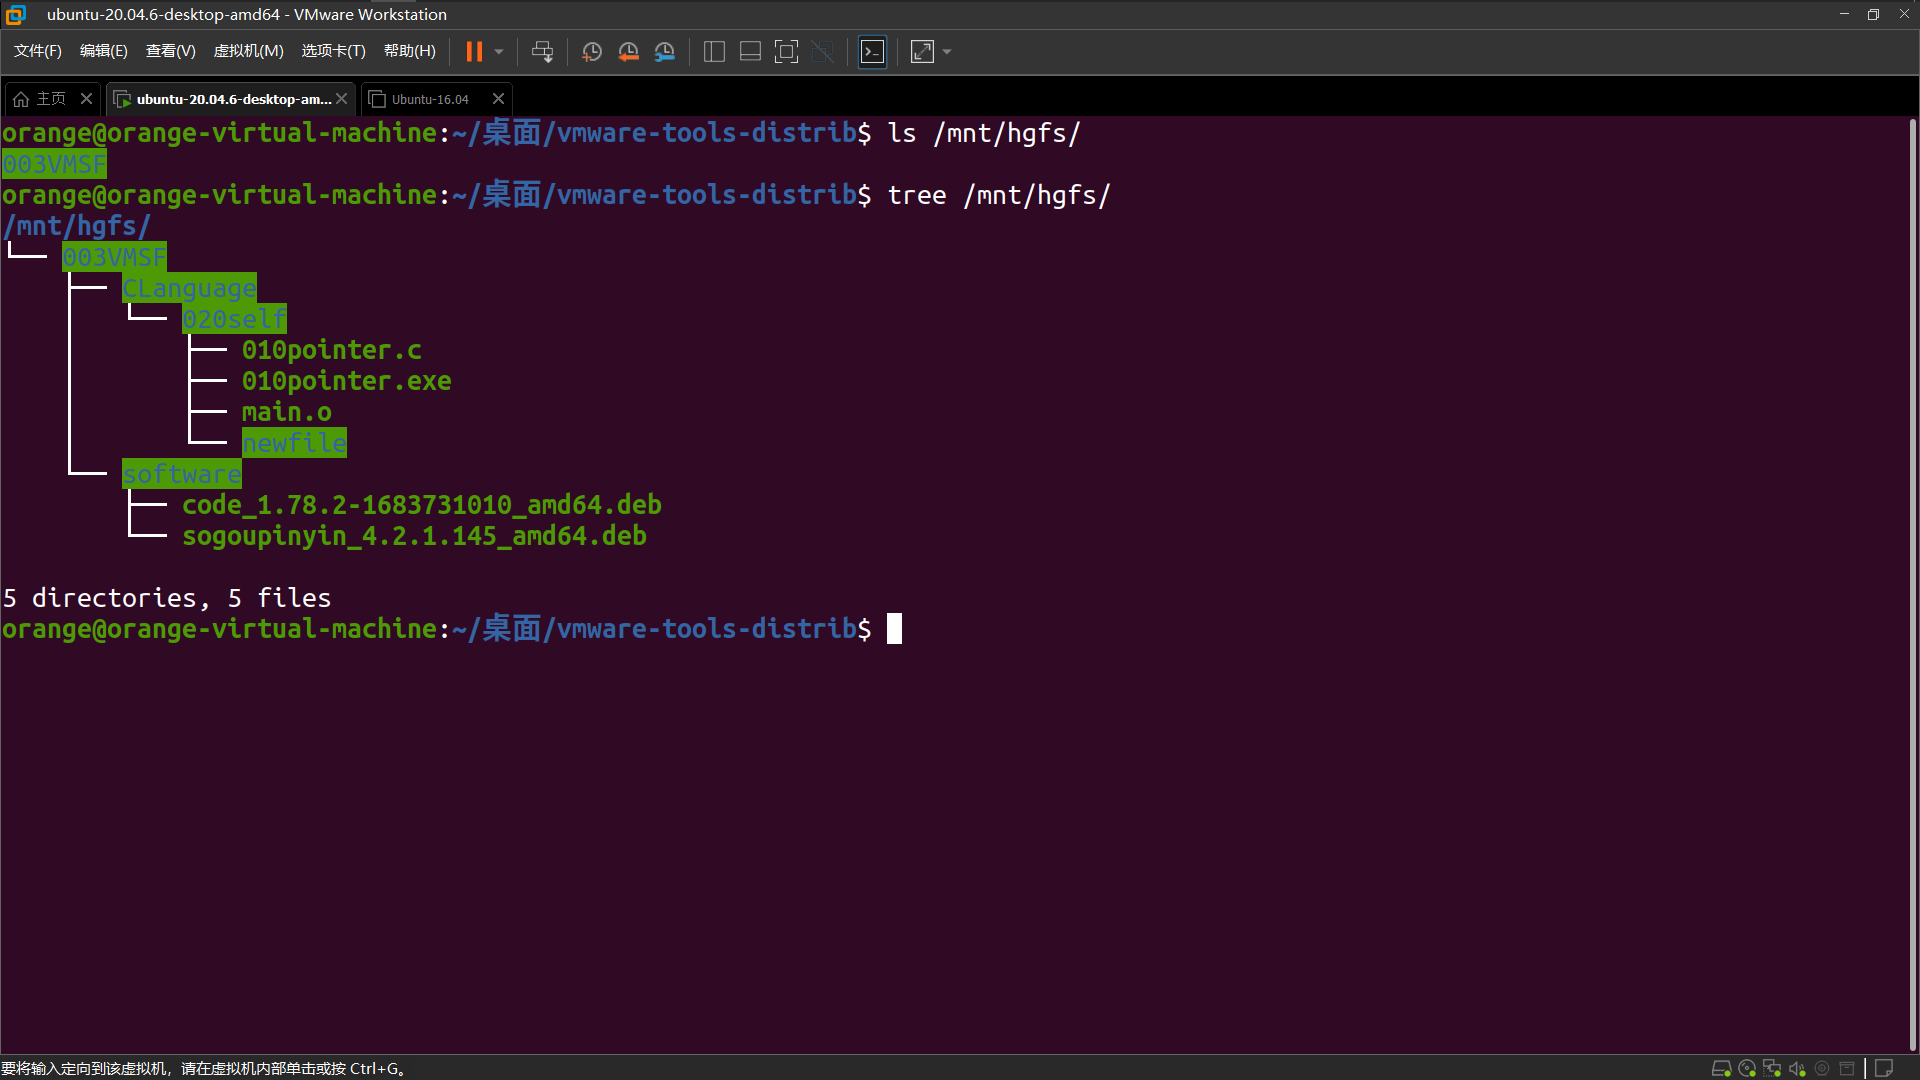Toggle the thumbnail bar view
1920x1080 pixels.
point(750,52)
